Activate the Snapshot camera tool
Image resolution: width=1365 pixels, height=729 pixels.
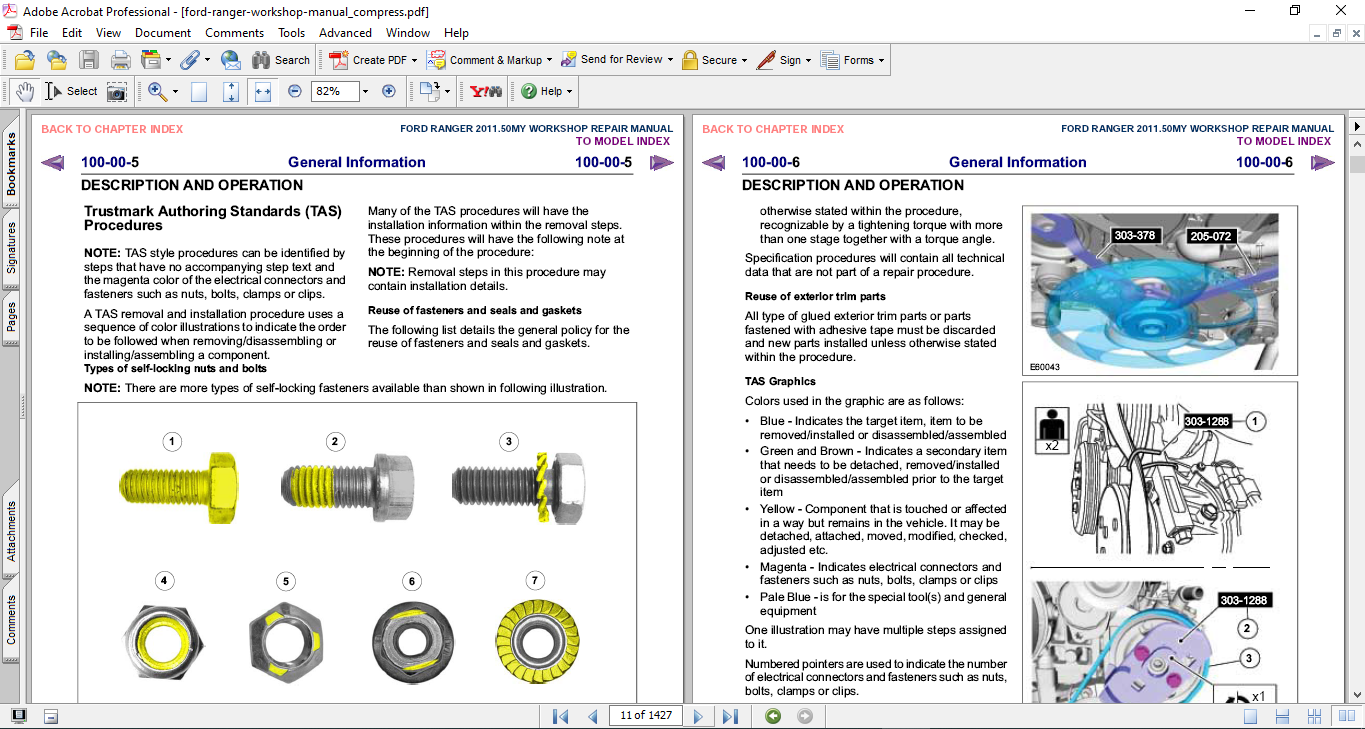pyautogui.click(x=117, y=91)
